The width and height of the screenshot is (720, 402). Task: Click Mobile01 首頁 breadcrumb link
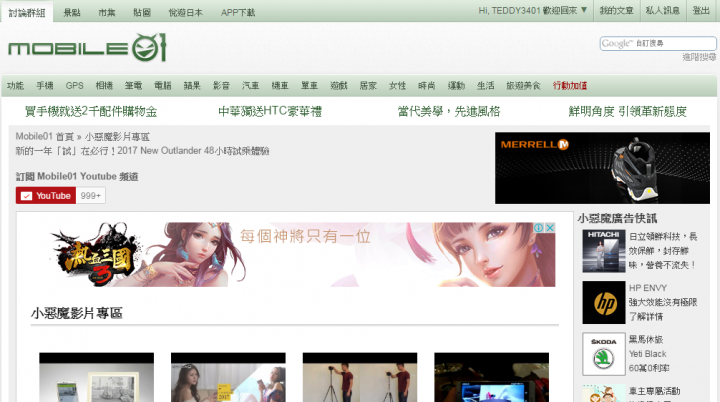[x=45, y=136]
